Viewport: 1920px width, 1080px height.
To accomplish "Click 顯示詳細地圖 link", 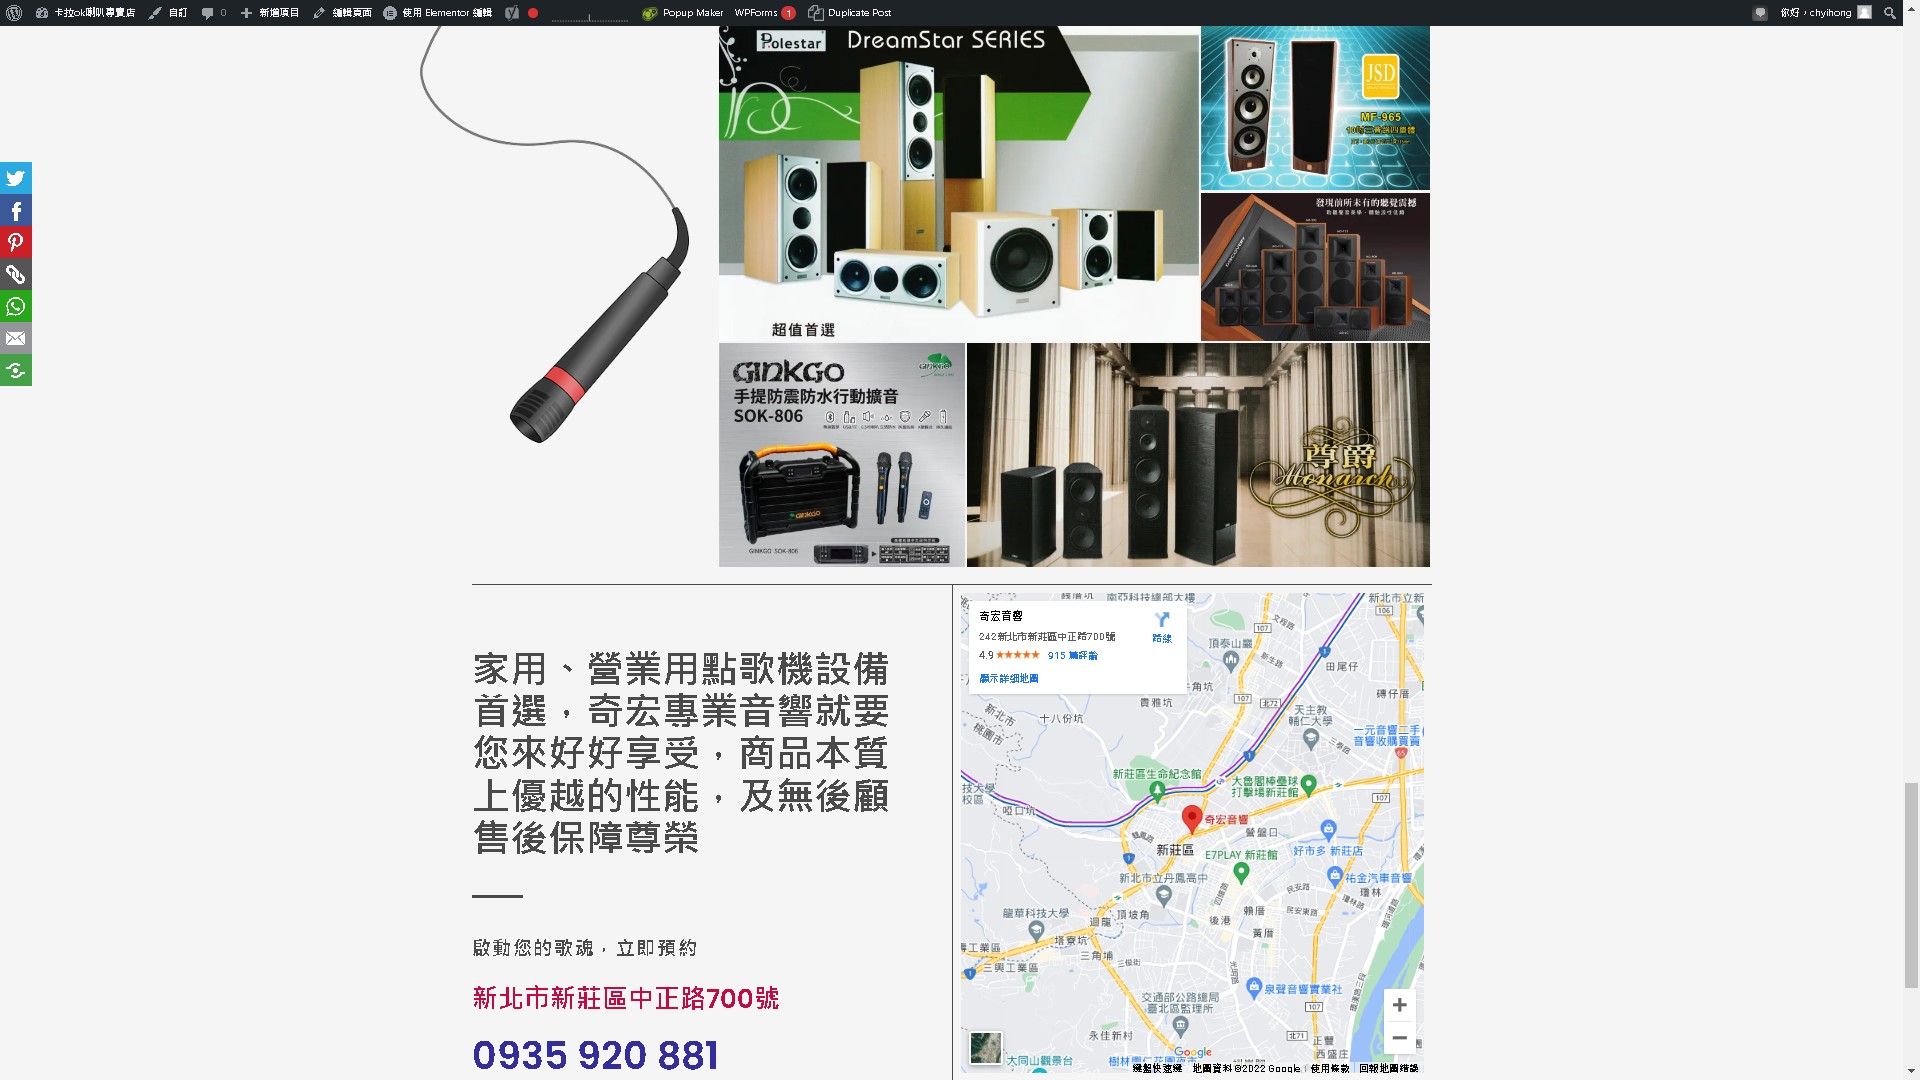I will click(1008, 679).
